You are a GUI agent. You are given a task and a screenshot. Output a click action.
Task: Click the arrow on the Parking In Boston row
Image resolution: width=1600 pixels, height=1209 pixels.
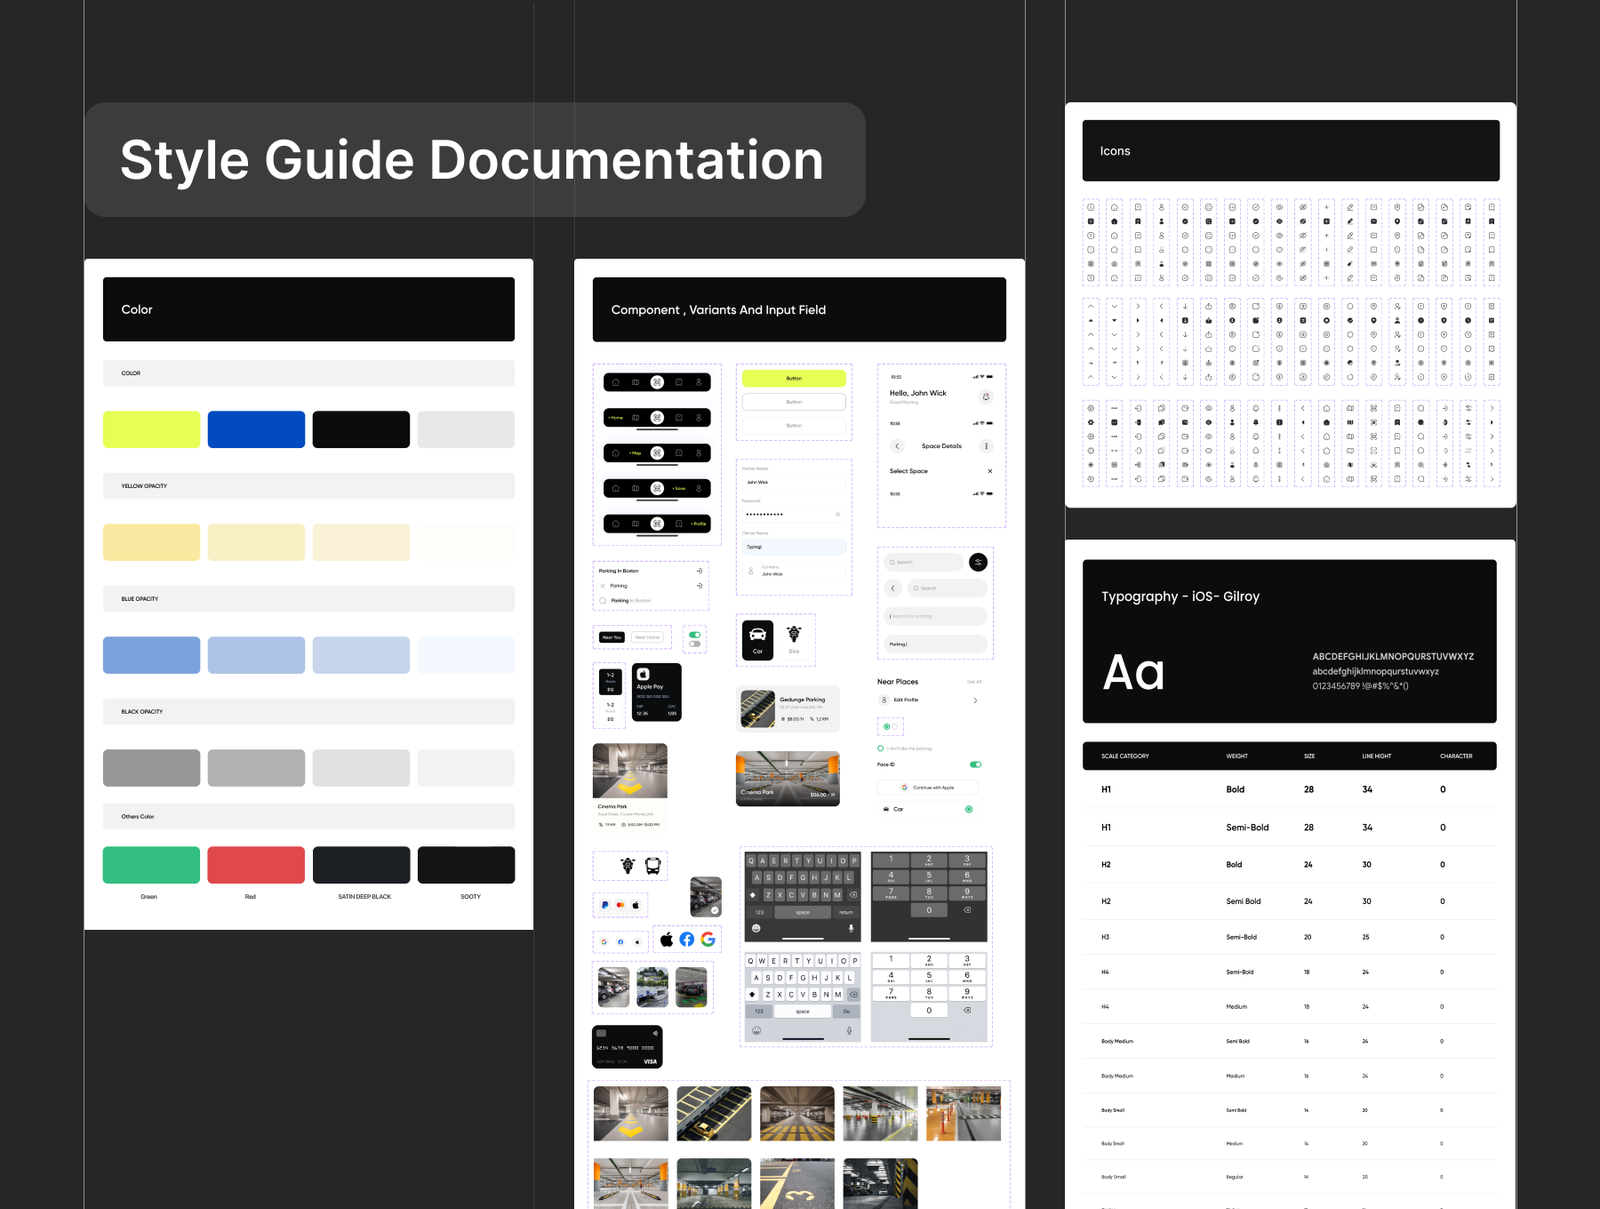(699, 571)
